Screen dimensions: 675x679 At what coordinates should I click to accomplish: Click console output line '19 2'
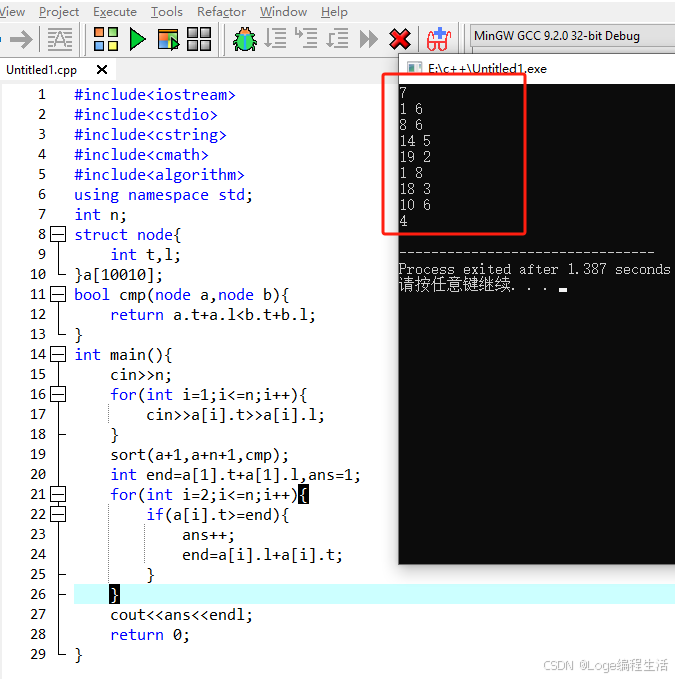pyautogui.click(x=415, y=157)
